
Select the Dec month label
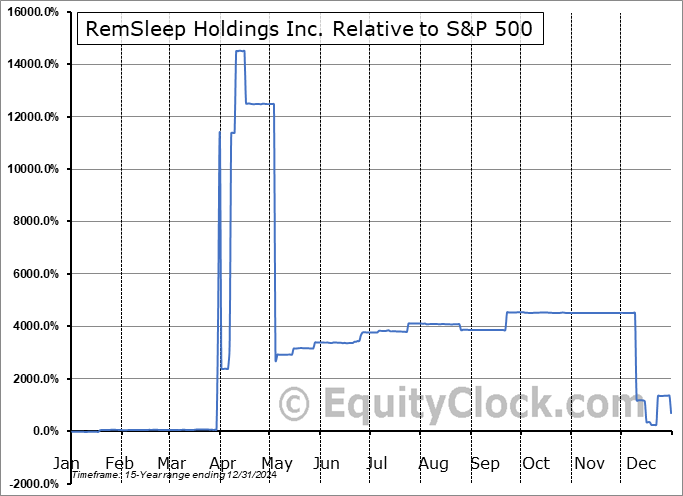pyautogui.click(x=640, y=463)
